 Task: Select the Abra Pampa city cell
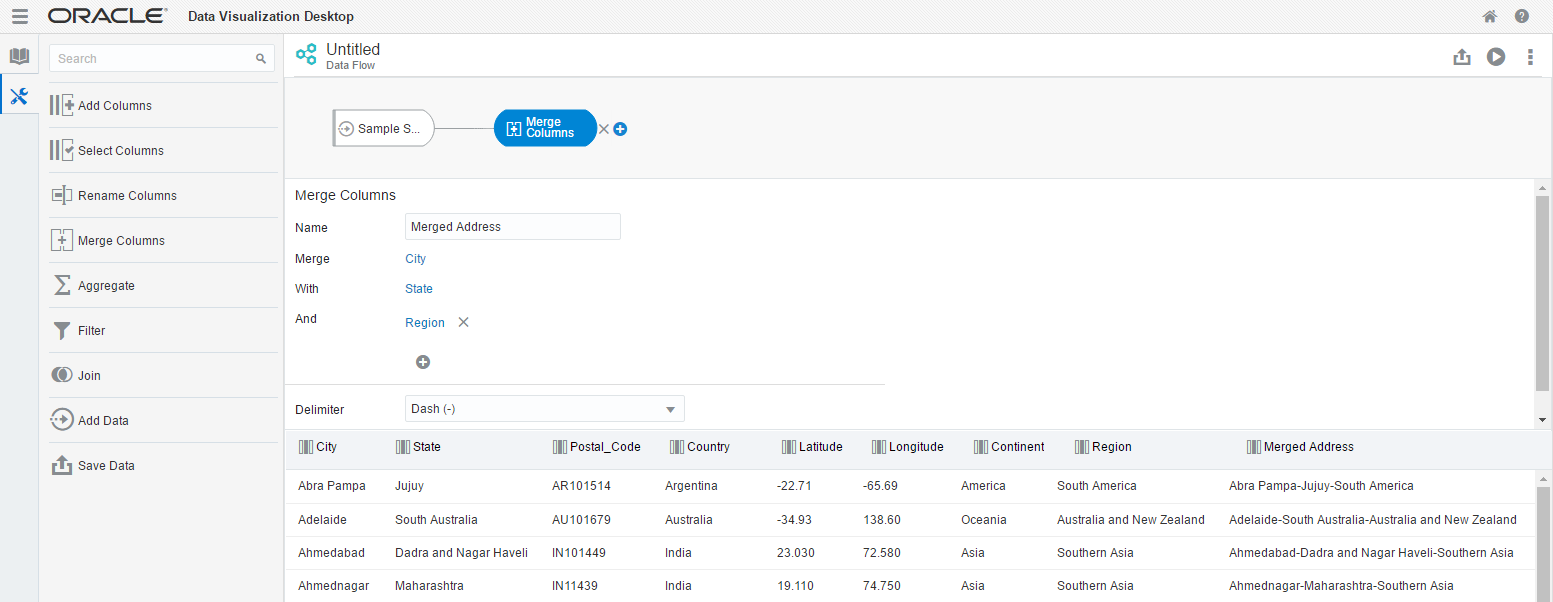pyautogui.click(x=332, y=486)
